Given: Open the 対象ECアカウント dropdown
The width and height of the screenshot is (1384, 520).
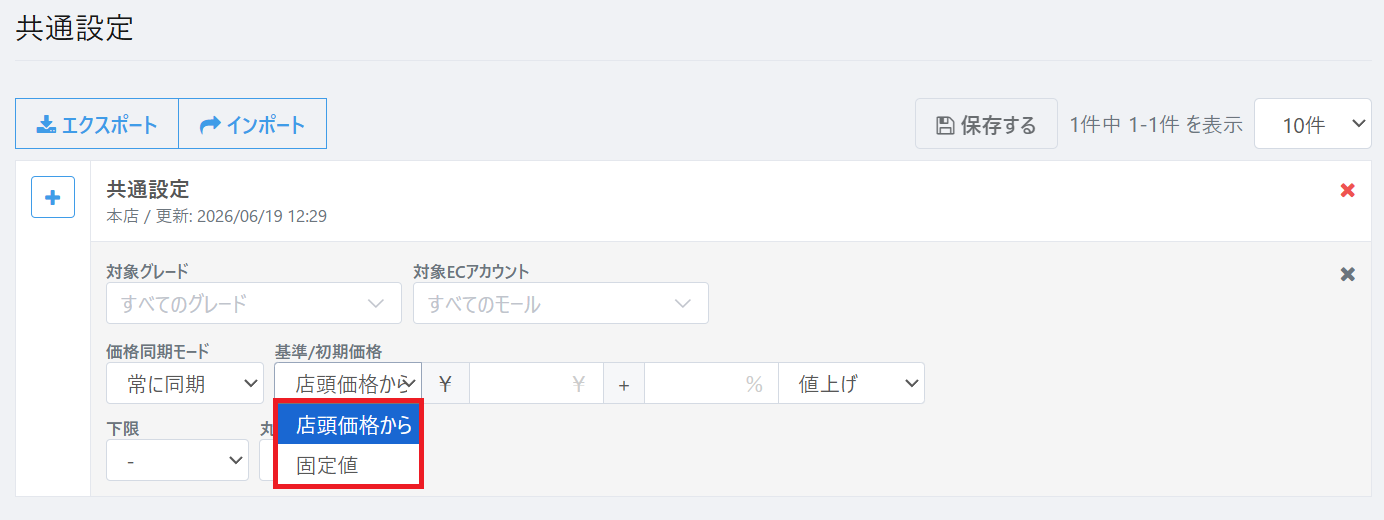Looking at the screenshot, I should click(561, 303).
